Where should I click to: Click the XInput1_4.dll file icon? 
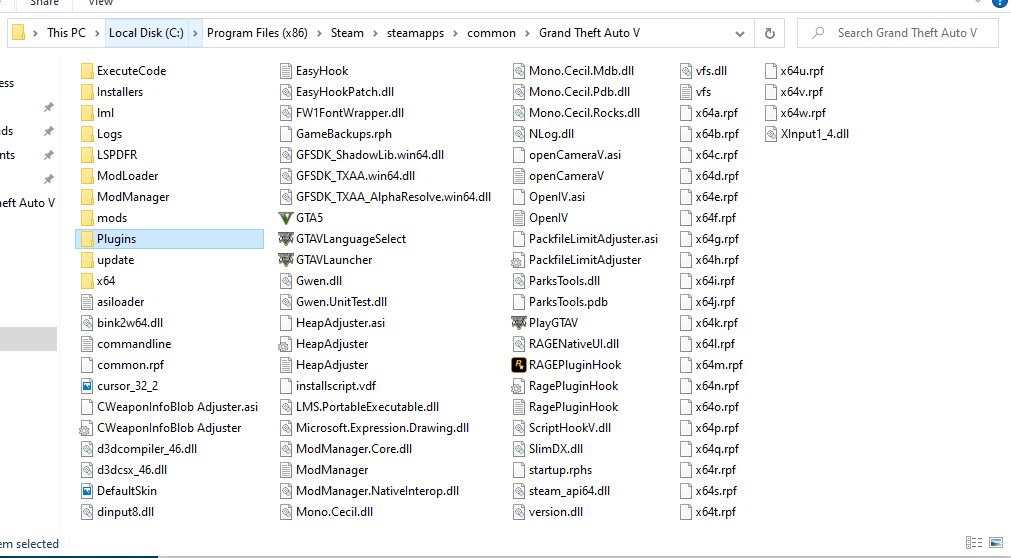(x=771, y=134)
